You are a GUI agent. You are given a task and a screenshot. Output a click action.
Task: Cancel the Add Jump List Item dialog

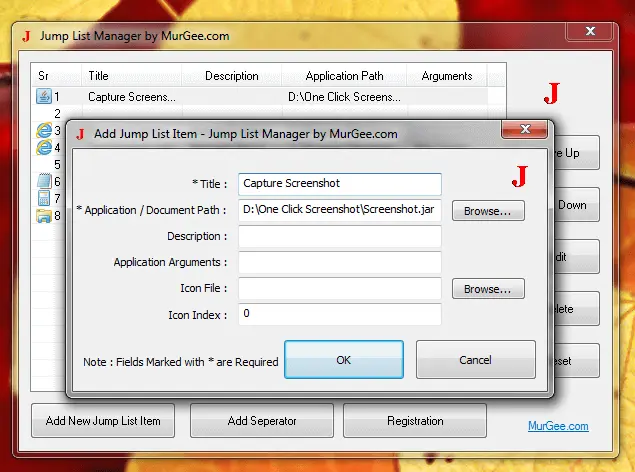pyautogui.click(x=475, y=360)
